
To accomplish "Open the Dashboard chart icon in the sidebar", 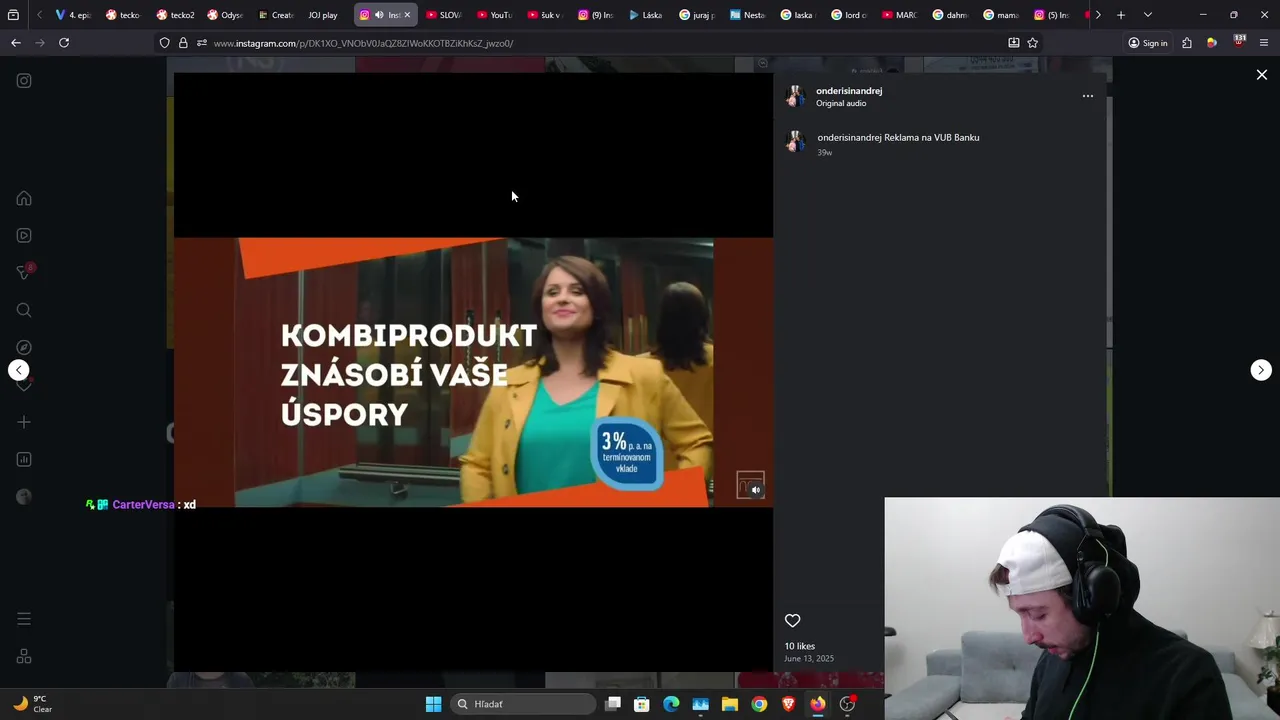I will tap(24, 459).
